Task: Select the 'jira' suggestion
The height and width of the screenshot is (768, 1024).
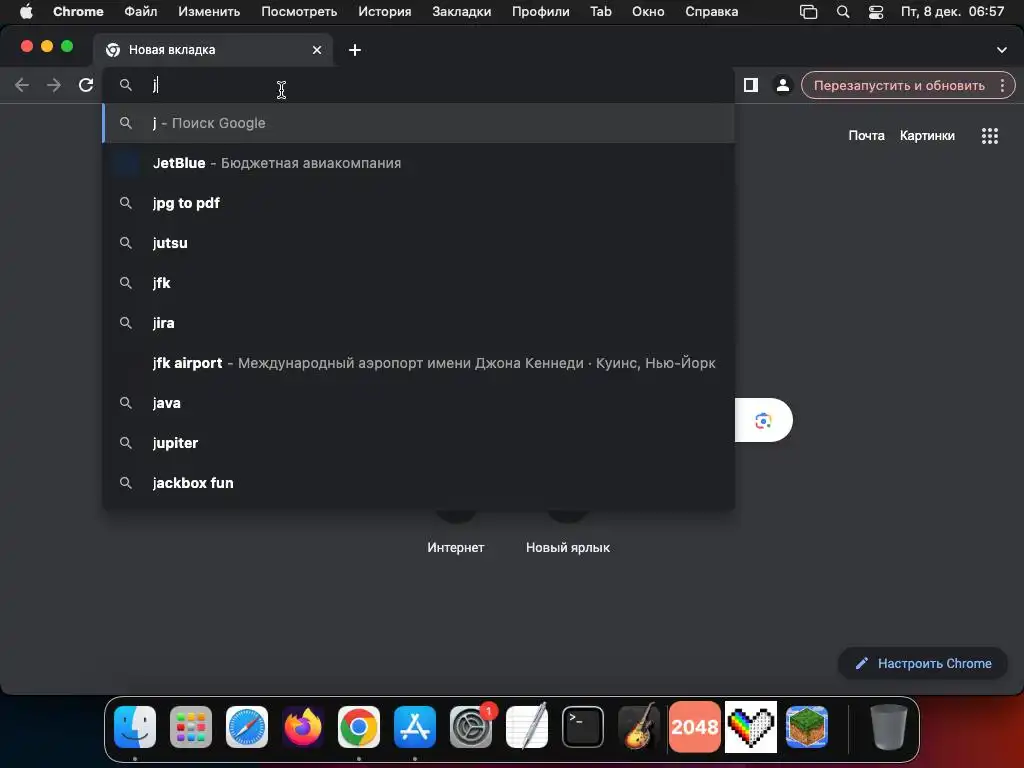Action: 419,323
